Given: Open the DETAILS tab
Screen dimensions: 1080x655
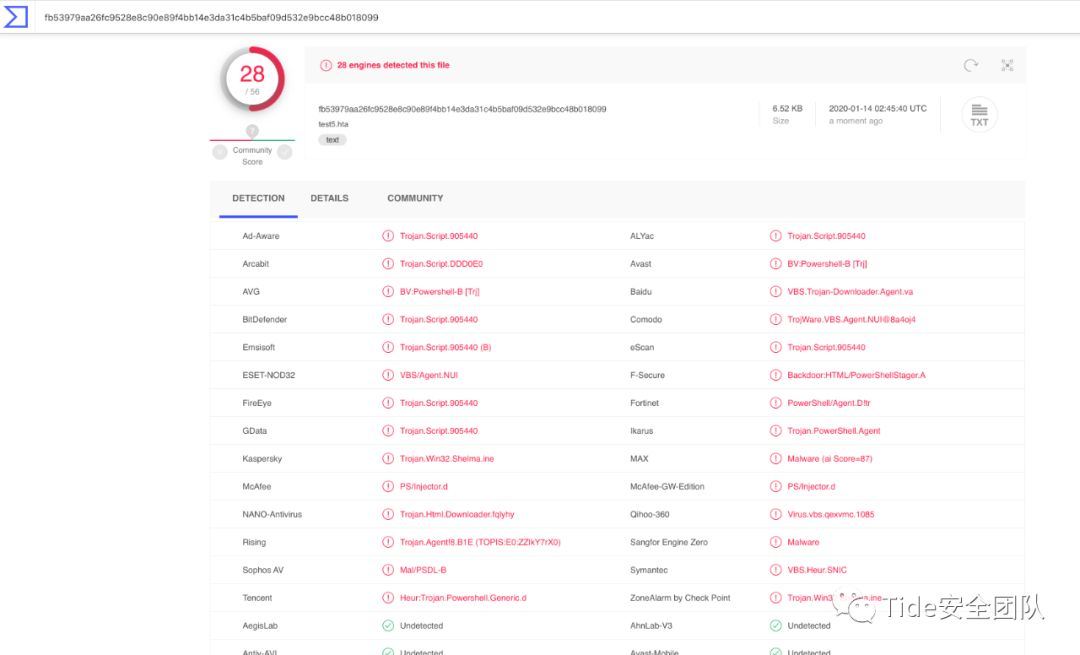Looking at the screenshot, I should coord(329,198).
